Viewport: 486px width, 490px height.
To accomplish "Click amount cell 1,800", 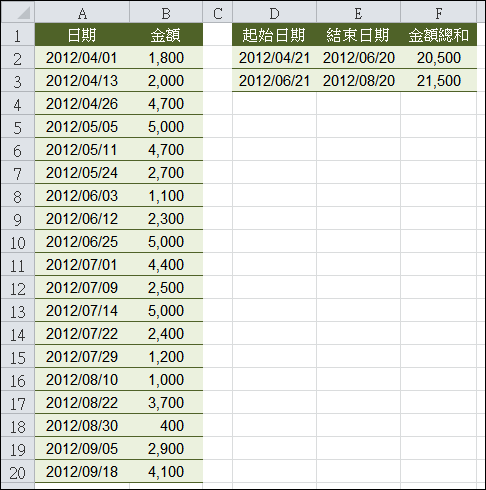I will tap(166, 58).
